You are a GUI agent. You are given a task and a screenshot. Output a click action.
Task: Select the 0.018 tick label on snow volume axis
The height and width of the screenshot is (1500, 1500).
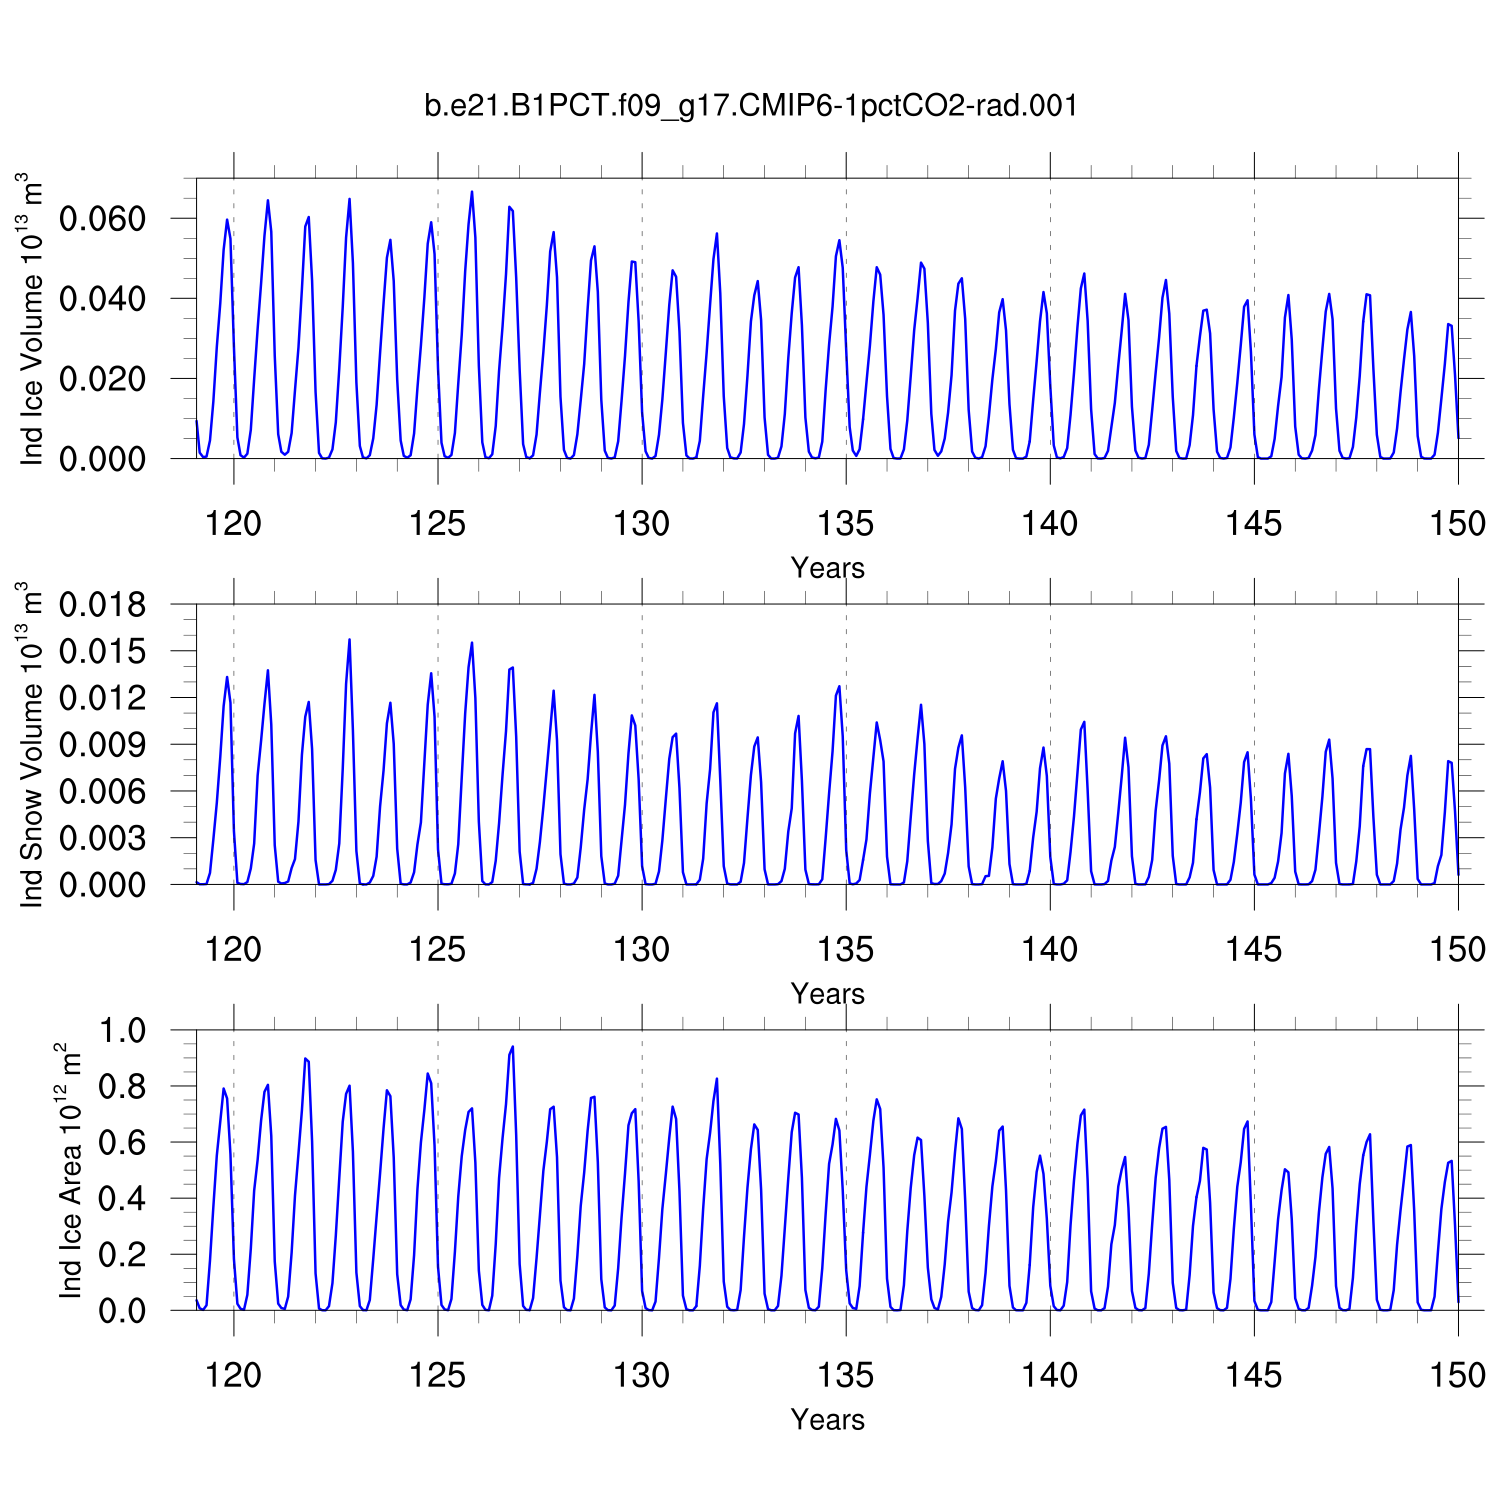pyautogui.click(x=102, y=605)
